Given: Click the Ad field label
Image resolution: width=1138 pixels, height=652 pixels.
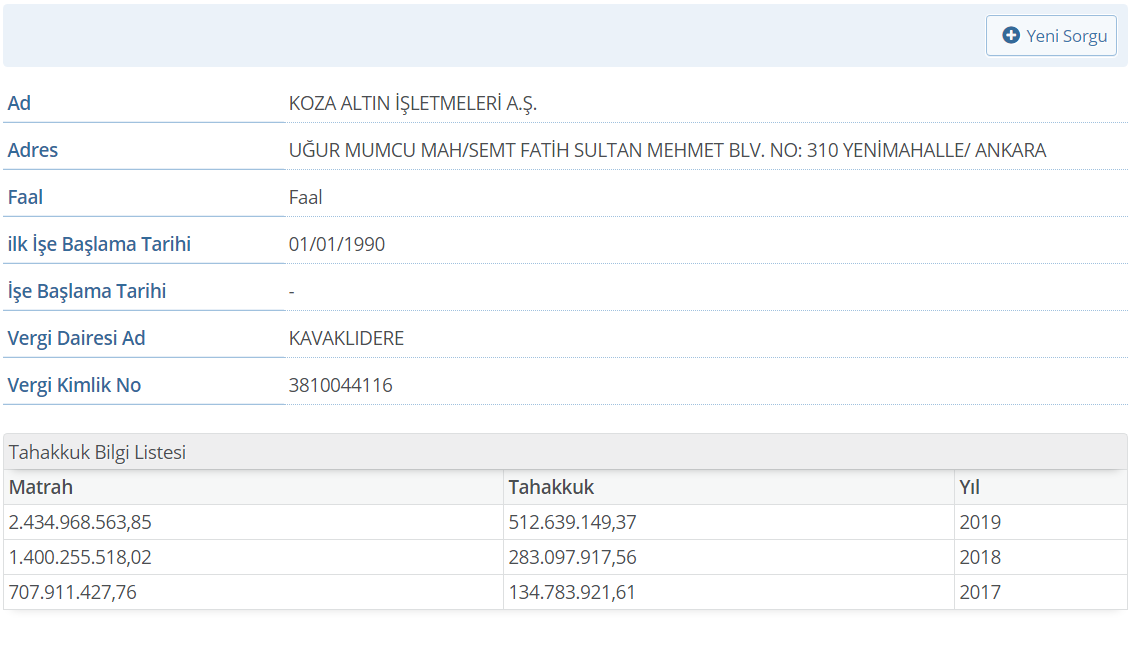Looking at the screenshot, I should (19, 103).
